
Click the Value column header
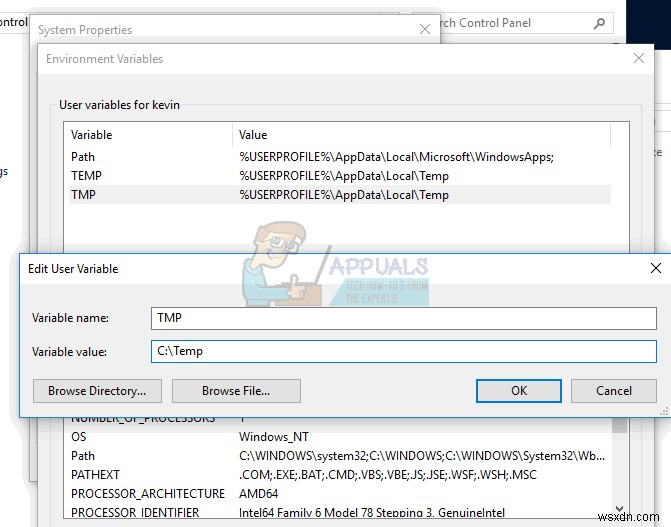pyautogui.click(x=422, y=135)
